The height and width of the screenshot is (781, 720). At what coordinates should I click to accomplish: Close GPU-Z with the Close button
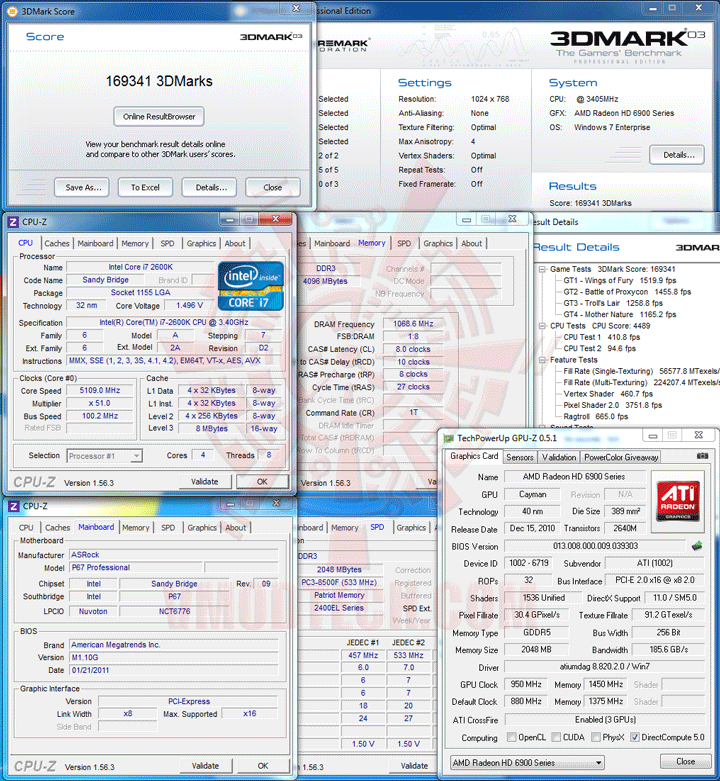(685, 762)
